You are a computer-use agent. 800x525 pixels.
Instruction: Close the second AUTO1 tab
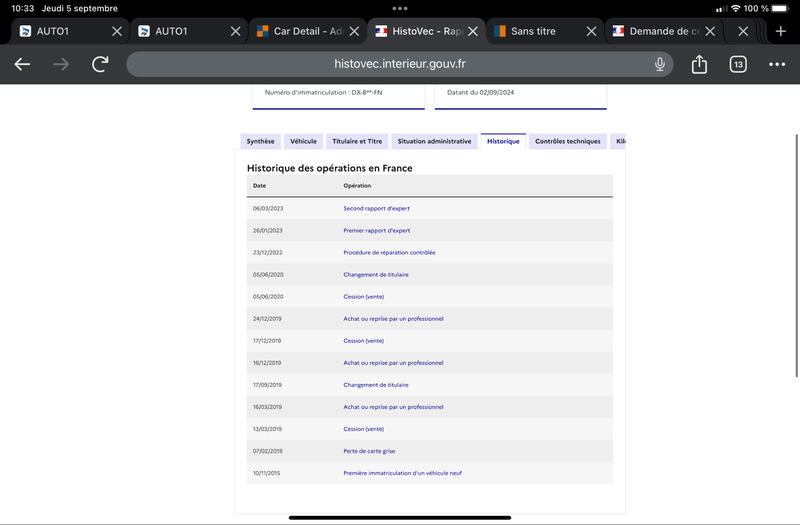(x=235, y=31)
